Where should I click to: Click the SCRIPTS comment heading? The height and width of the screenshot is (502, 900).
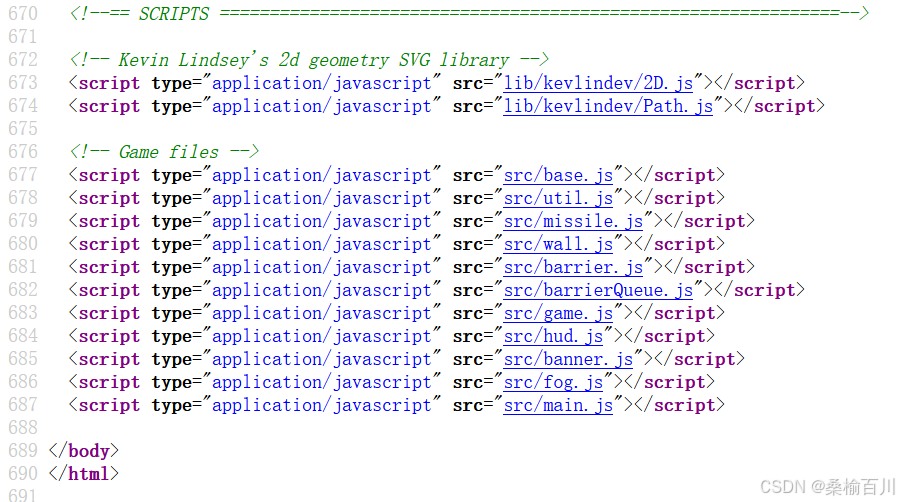click(469, 13)
